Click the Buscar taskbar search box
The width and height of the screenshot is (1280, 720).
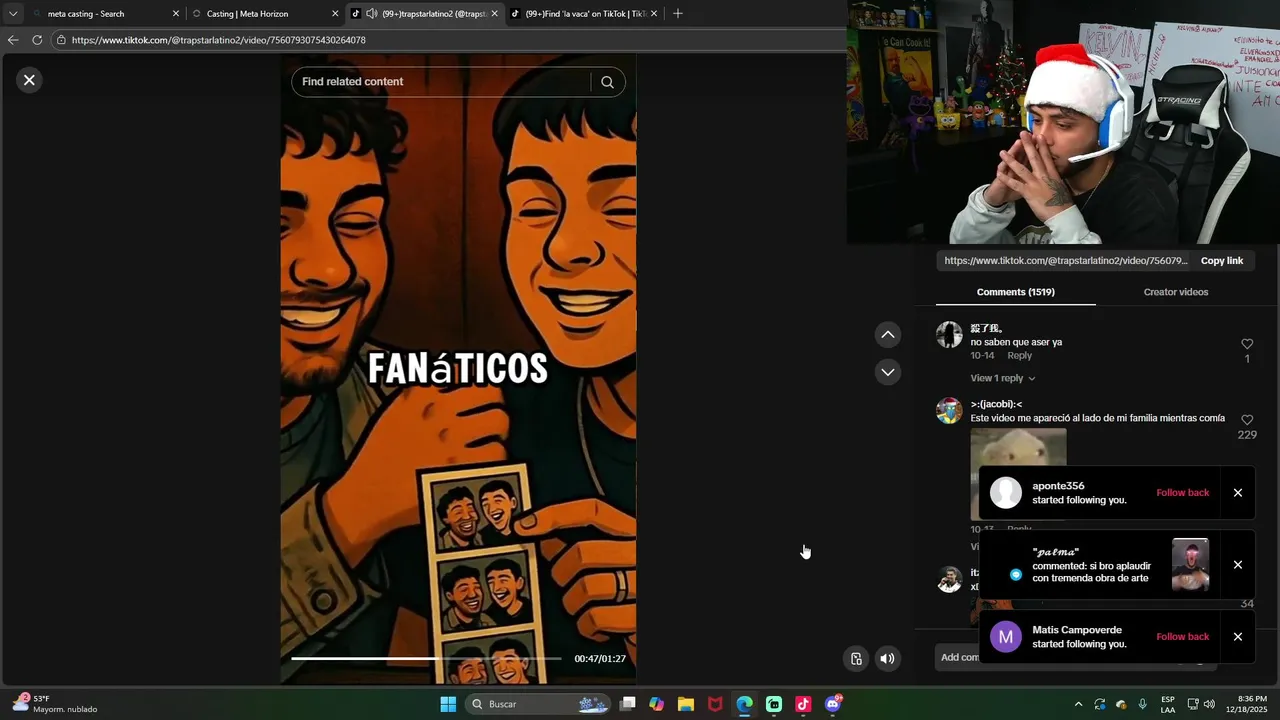(x=537, y=704)
